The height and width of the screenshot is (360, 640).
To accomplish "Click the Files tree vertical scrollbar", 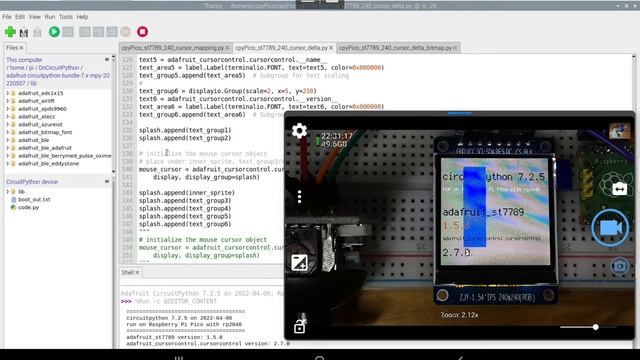I will tap(113, 114).
